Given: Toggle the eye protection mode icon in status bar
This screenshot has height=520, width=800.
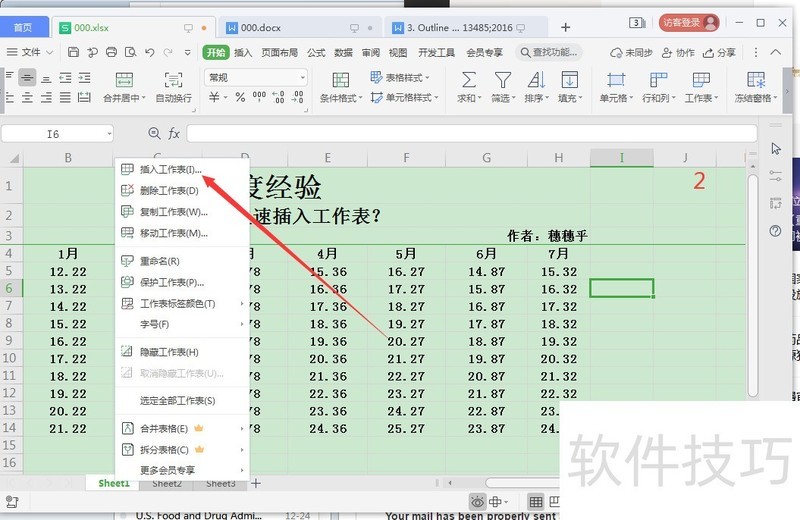Looking at the screenshot, I should [x=478, y=502].
